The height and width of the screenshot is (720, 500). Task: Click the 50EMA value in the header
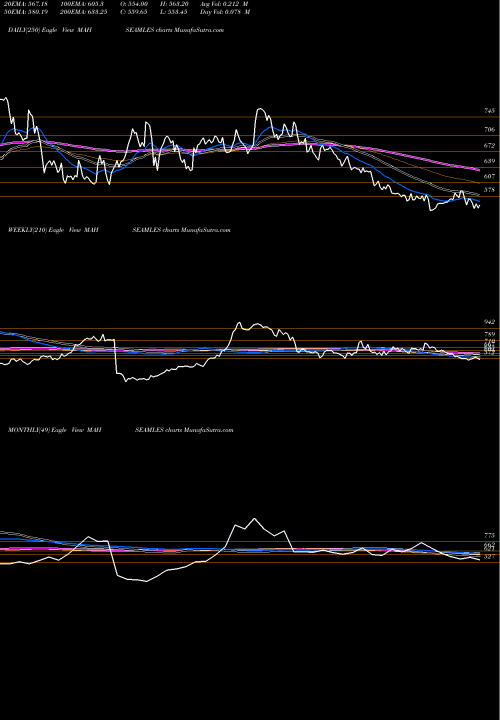pyautogui.click(x=26, y=12)
